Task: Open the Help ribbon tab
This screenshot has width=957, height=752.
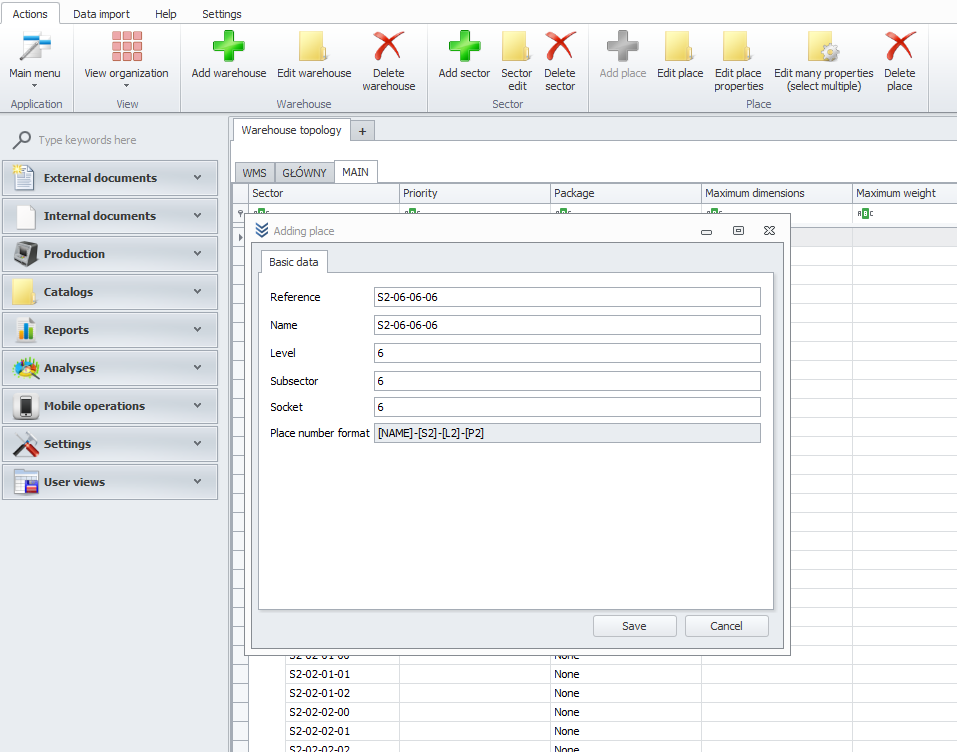Action: point(165,14)
